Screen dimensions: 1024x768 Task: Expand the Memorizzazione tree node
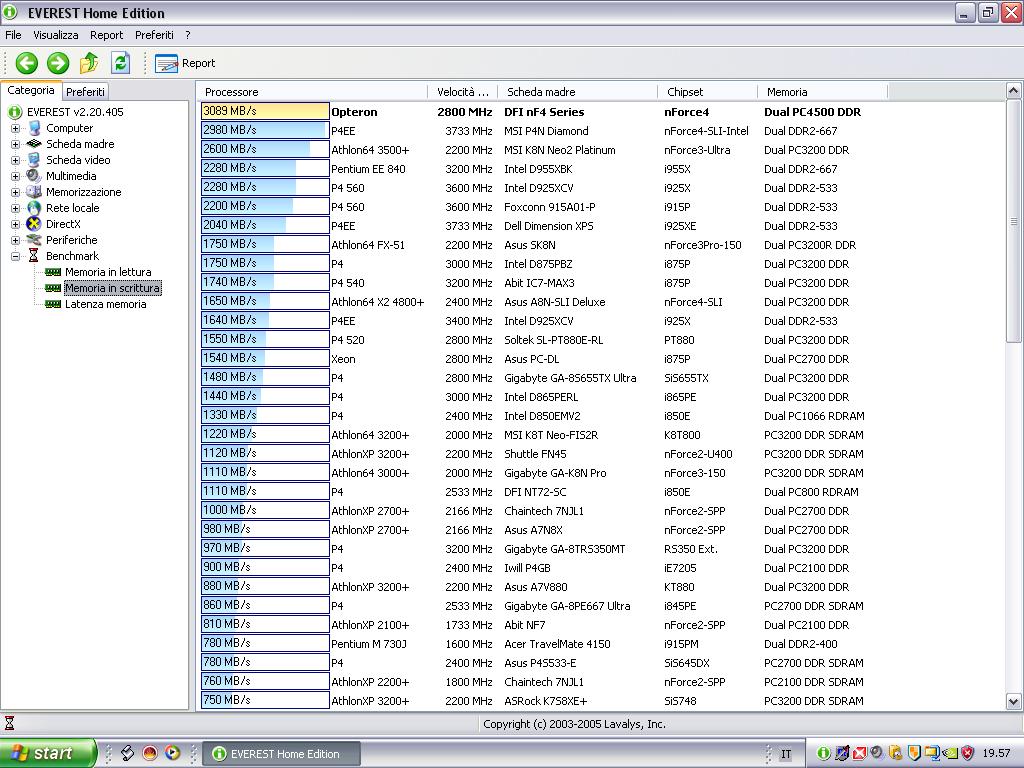[16, 192]
